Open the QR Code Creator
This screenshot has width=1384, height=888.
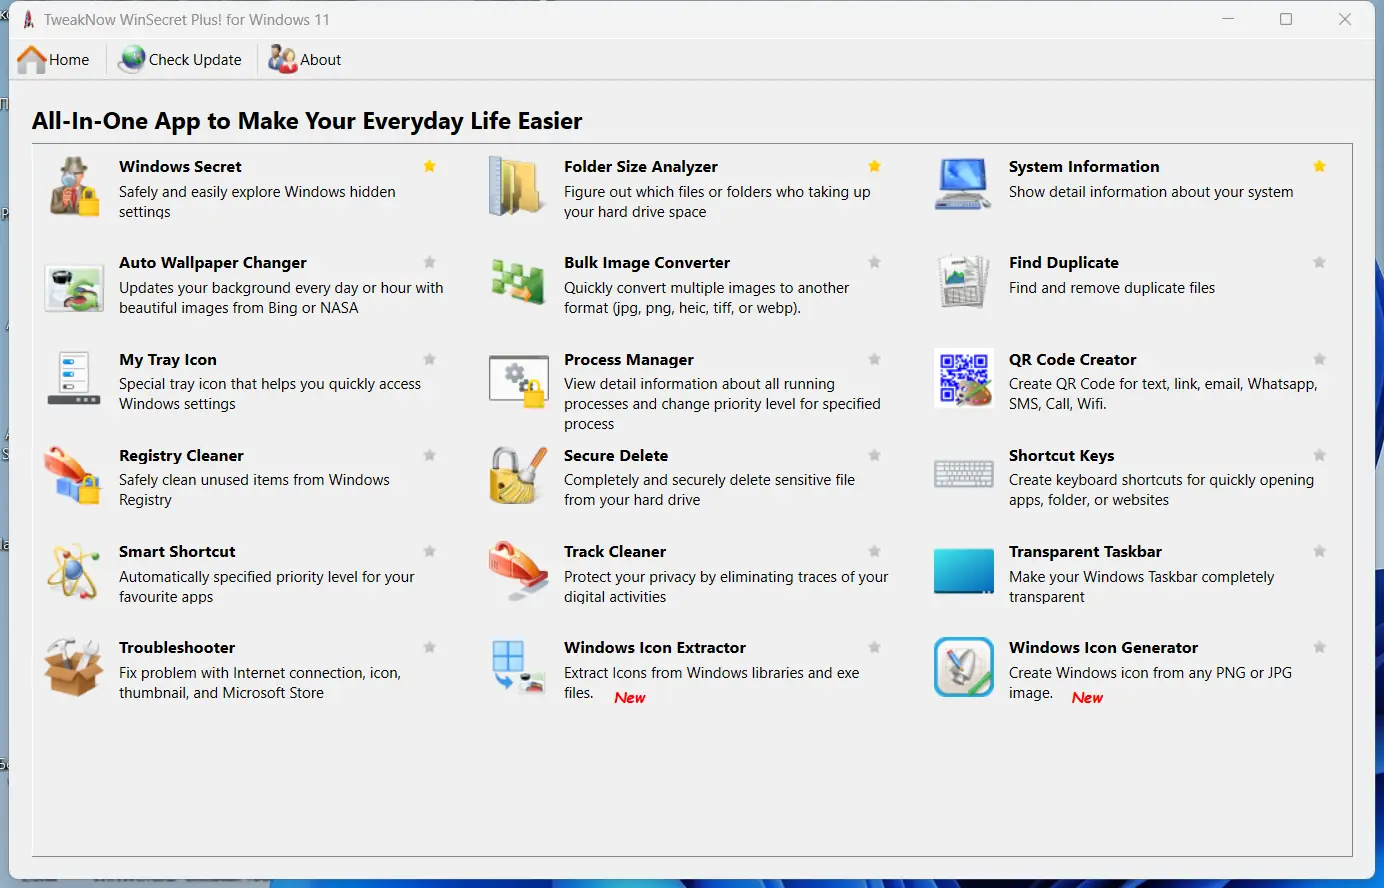point(1072,359)
